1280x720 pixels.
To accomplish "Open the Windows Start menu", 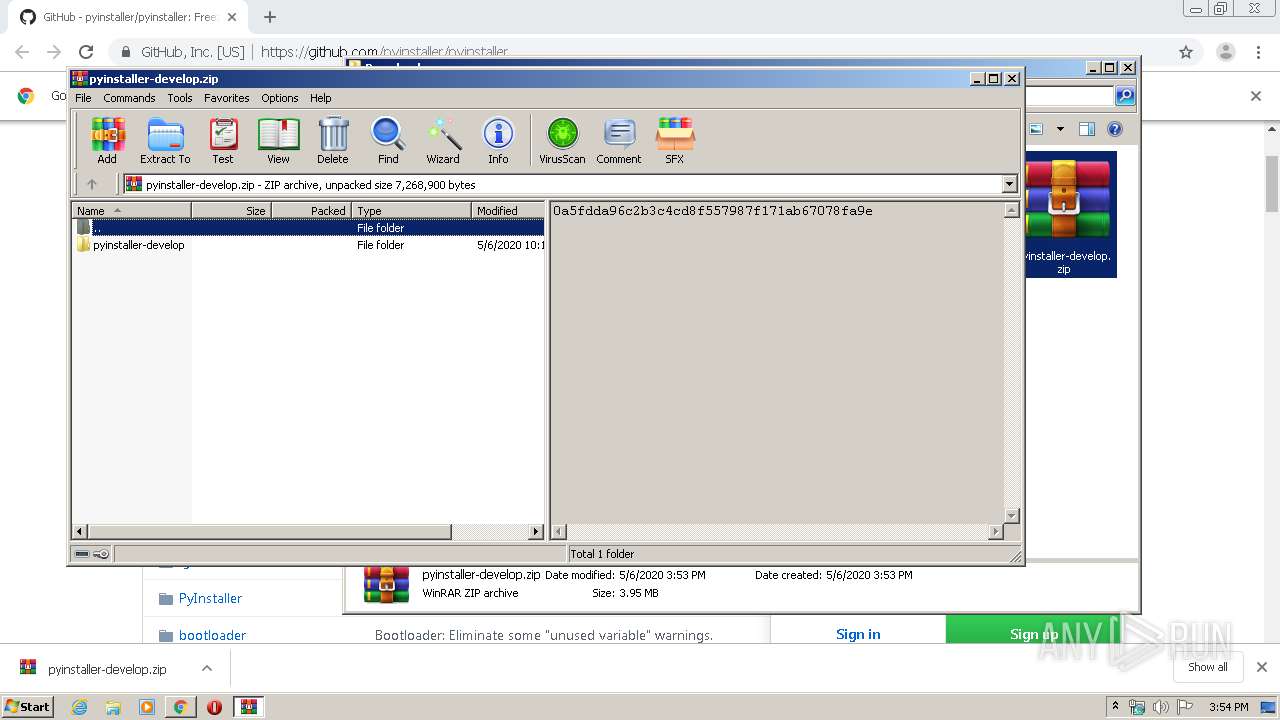I will [28, 706].
